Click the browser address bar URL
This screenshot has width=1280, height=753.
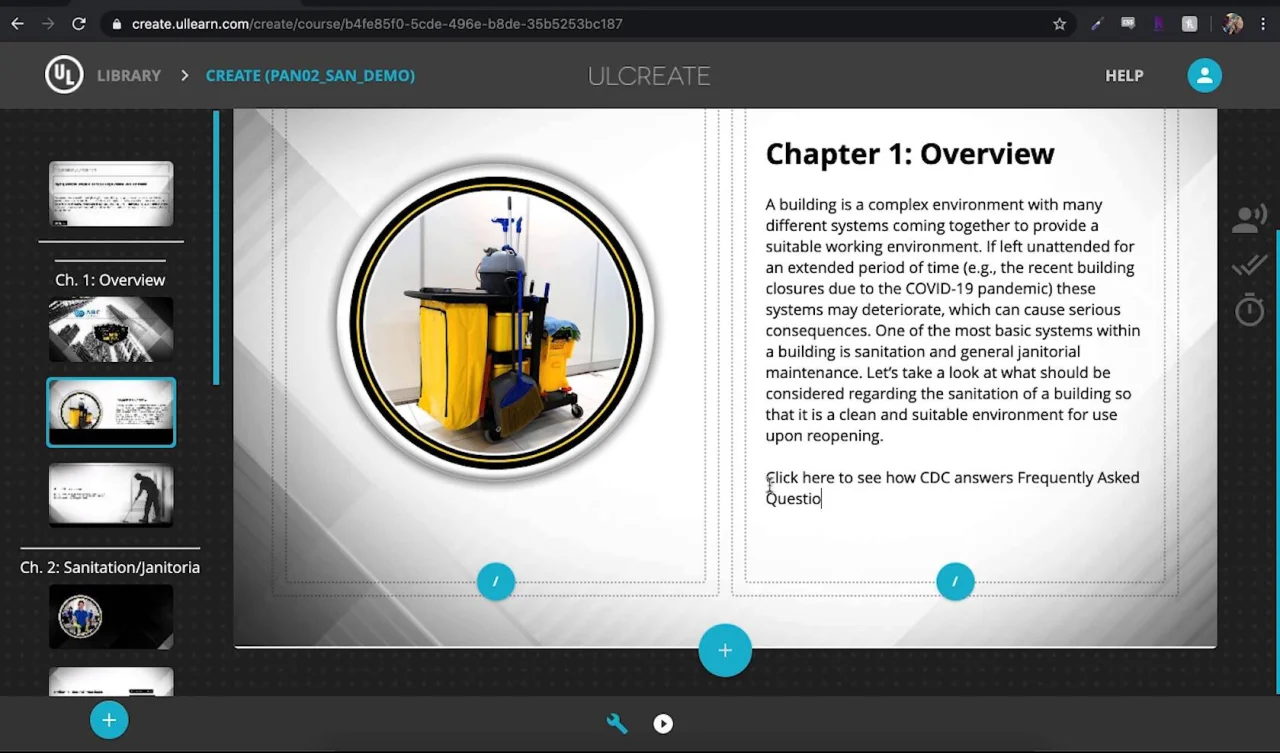pyautogui.click(x=377, y=24)
